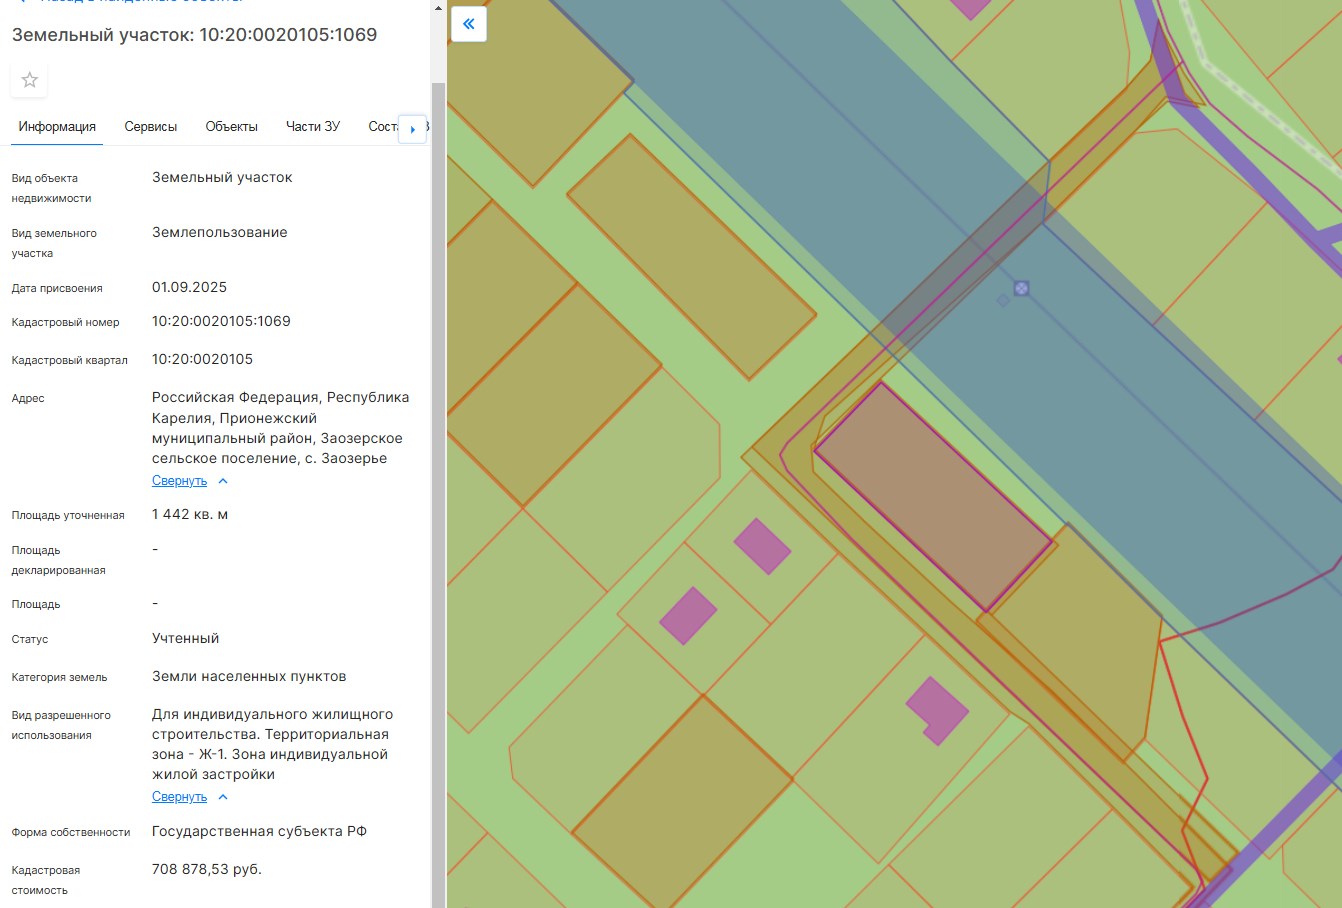Add parcel to favorites with star icon
The height and width of the screenshot is (908, 1342).
click(30, 80)
